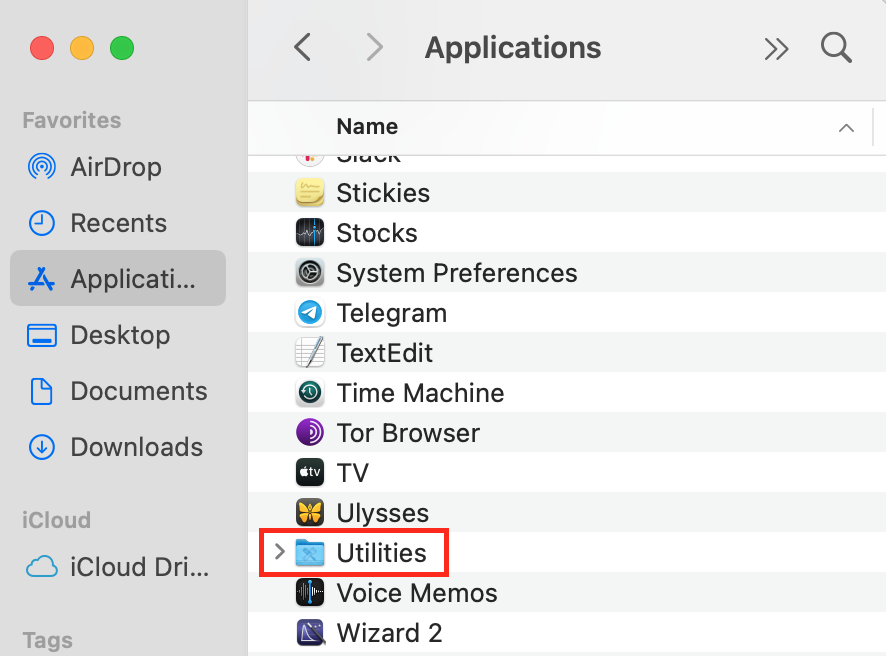Click the AirDrop sidebar icon
This screenshot has height=656, width=886.
pyautogui.click(x=42, y=167)
